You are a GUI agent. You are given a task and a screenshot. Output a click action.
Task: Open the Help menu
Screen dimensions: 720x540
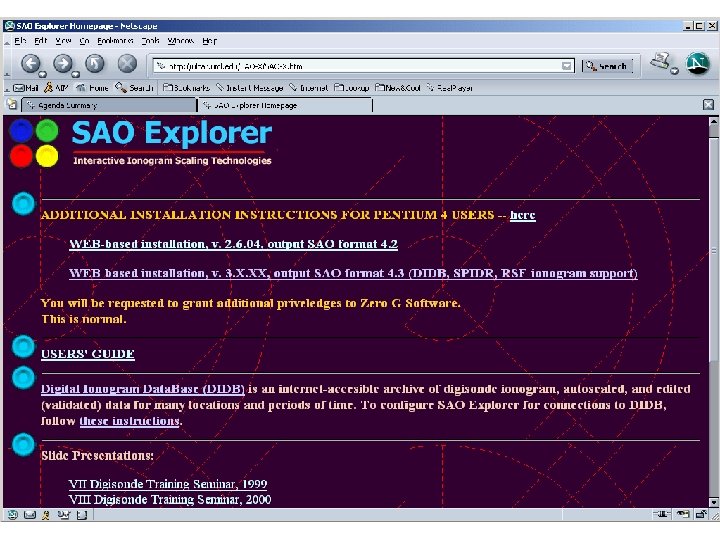coord(209,40)
